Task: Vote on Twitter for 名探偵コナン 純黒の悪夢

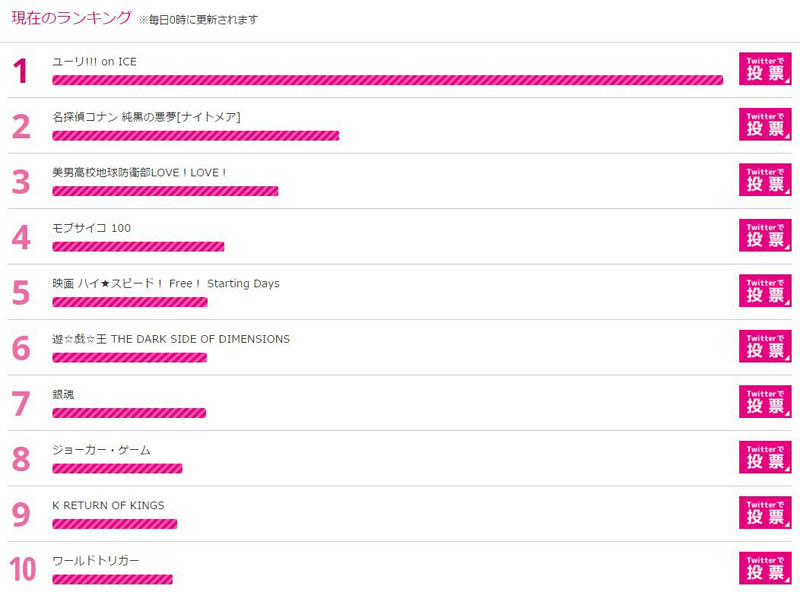Action: coord(765,125)
